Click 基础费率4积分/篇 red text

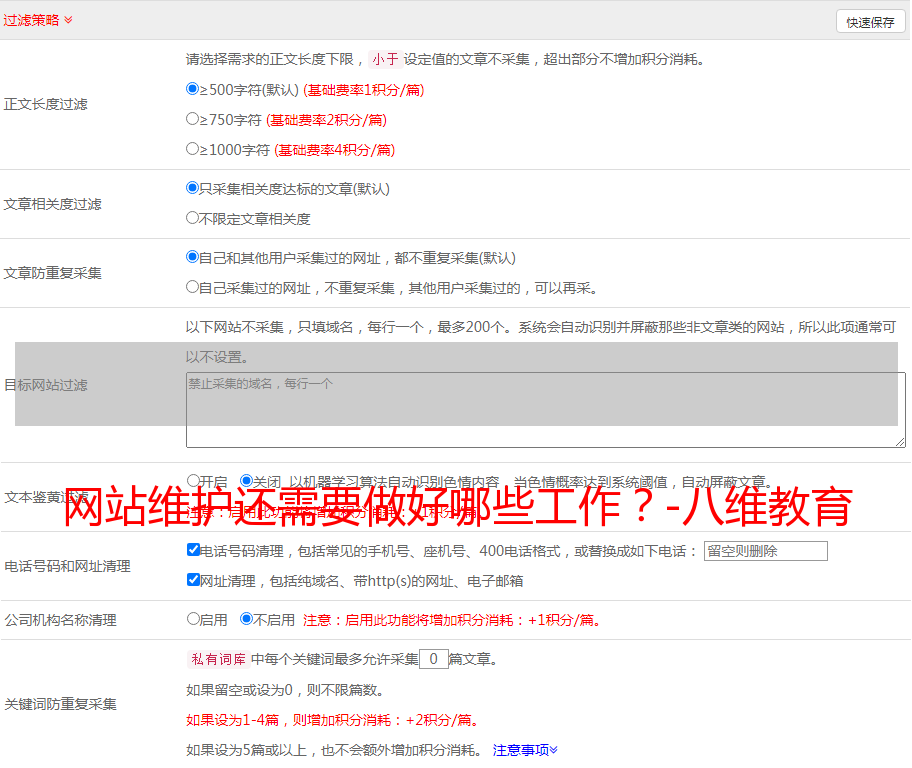[x=334, y=150]
